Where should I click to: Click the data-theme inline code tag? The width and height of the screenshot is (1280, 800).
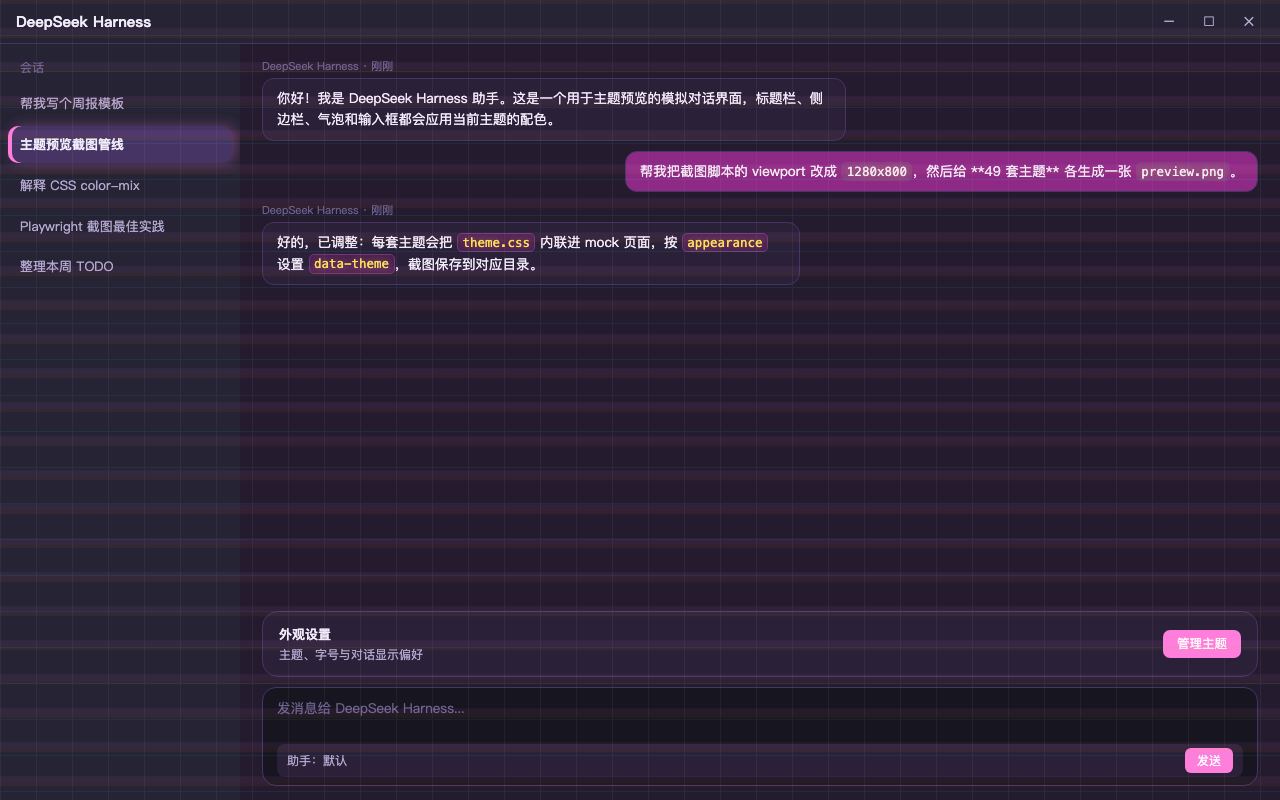pos(351,264)
